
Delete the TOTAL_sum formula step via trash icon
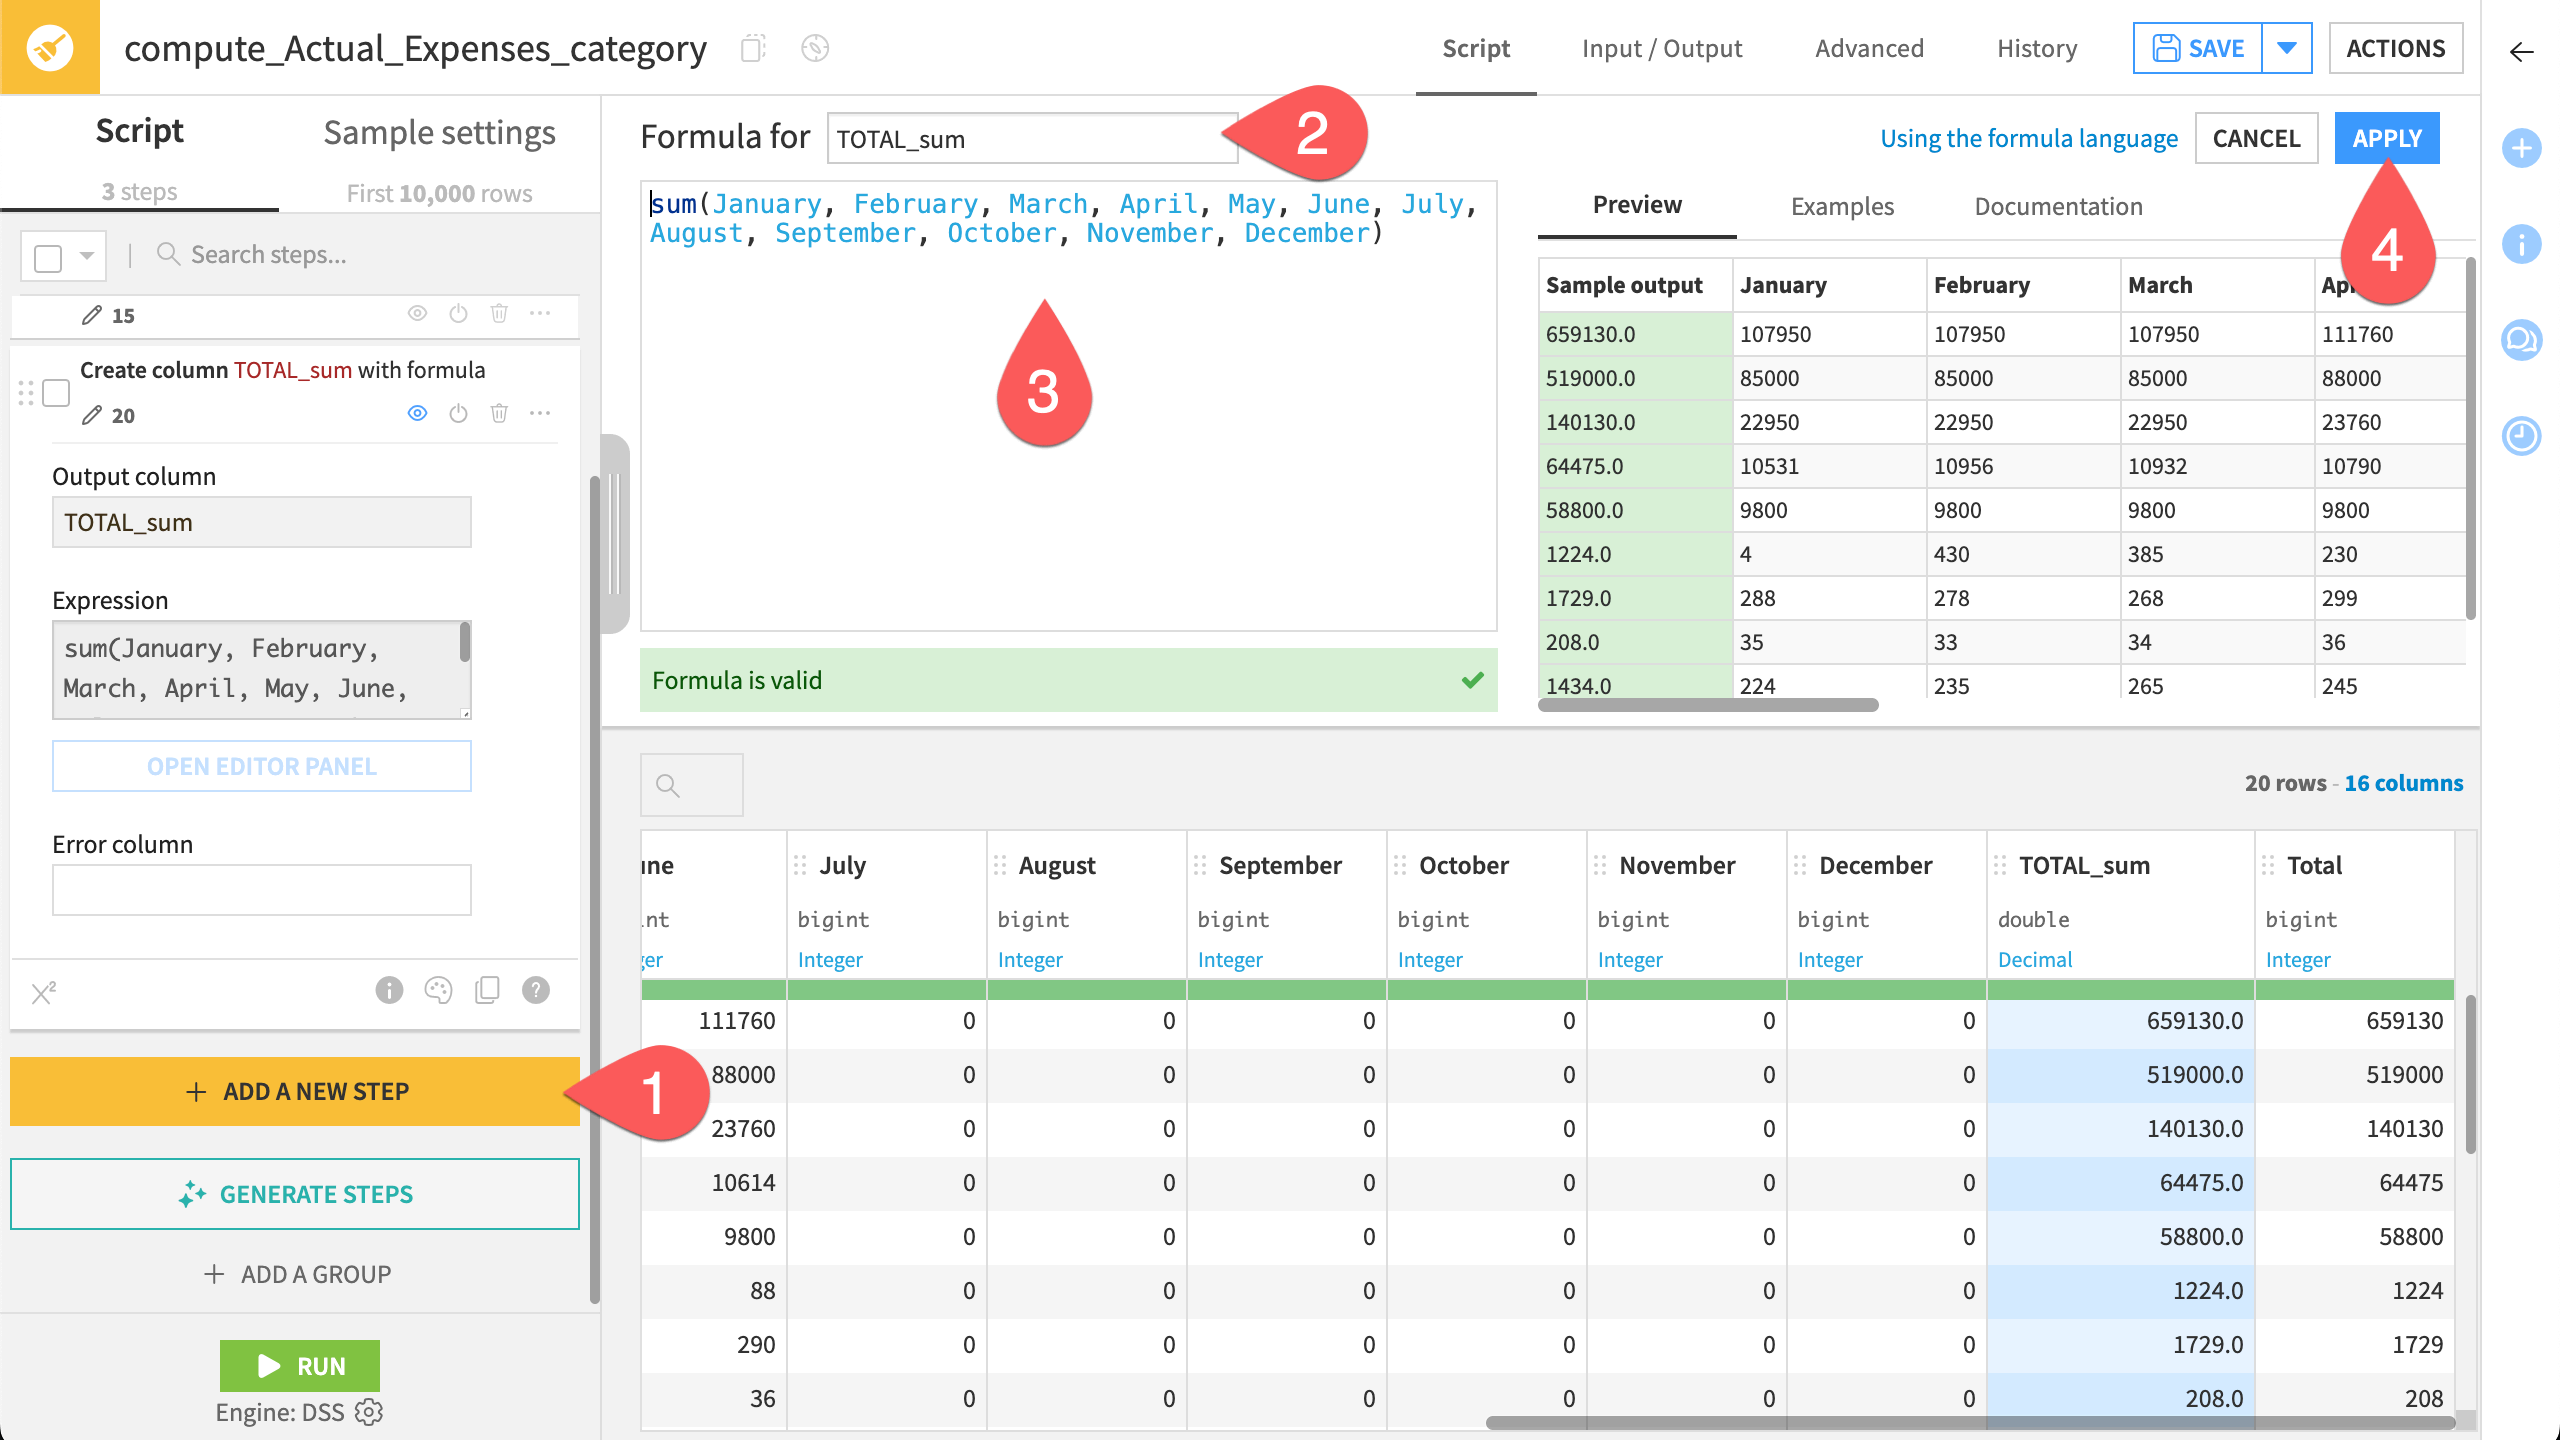click(500, 413)
